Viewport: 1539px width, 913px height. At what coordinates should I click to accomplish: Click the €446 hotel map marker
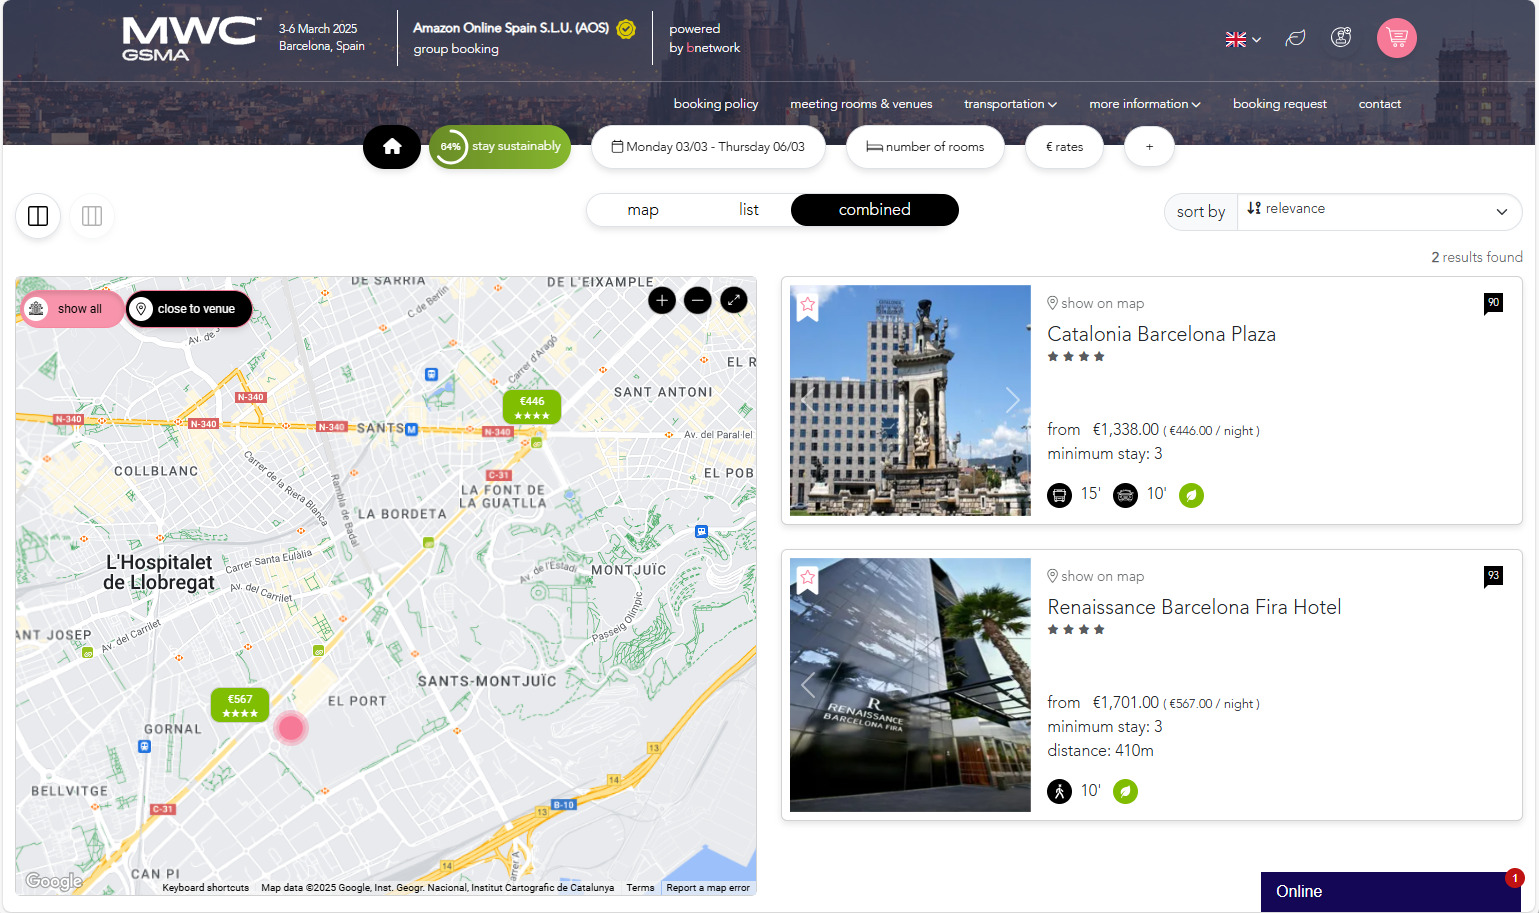coord(532,408)
